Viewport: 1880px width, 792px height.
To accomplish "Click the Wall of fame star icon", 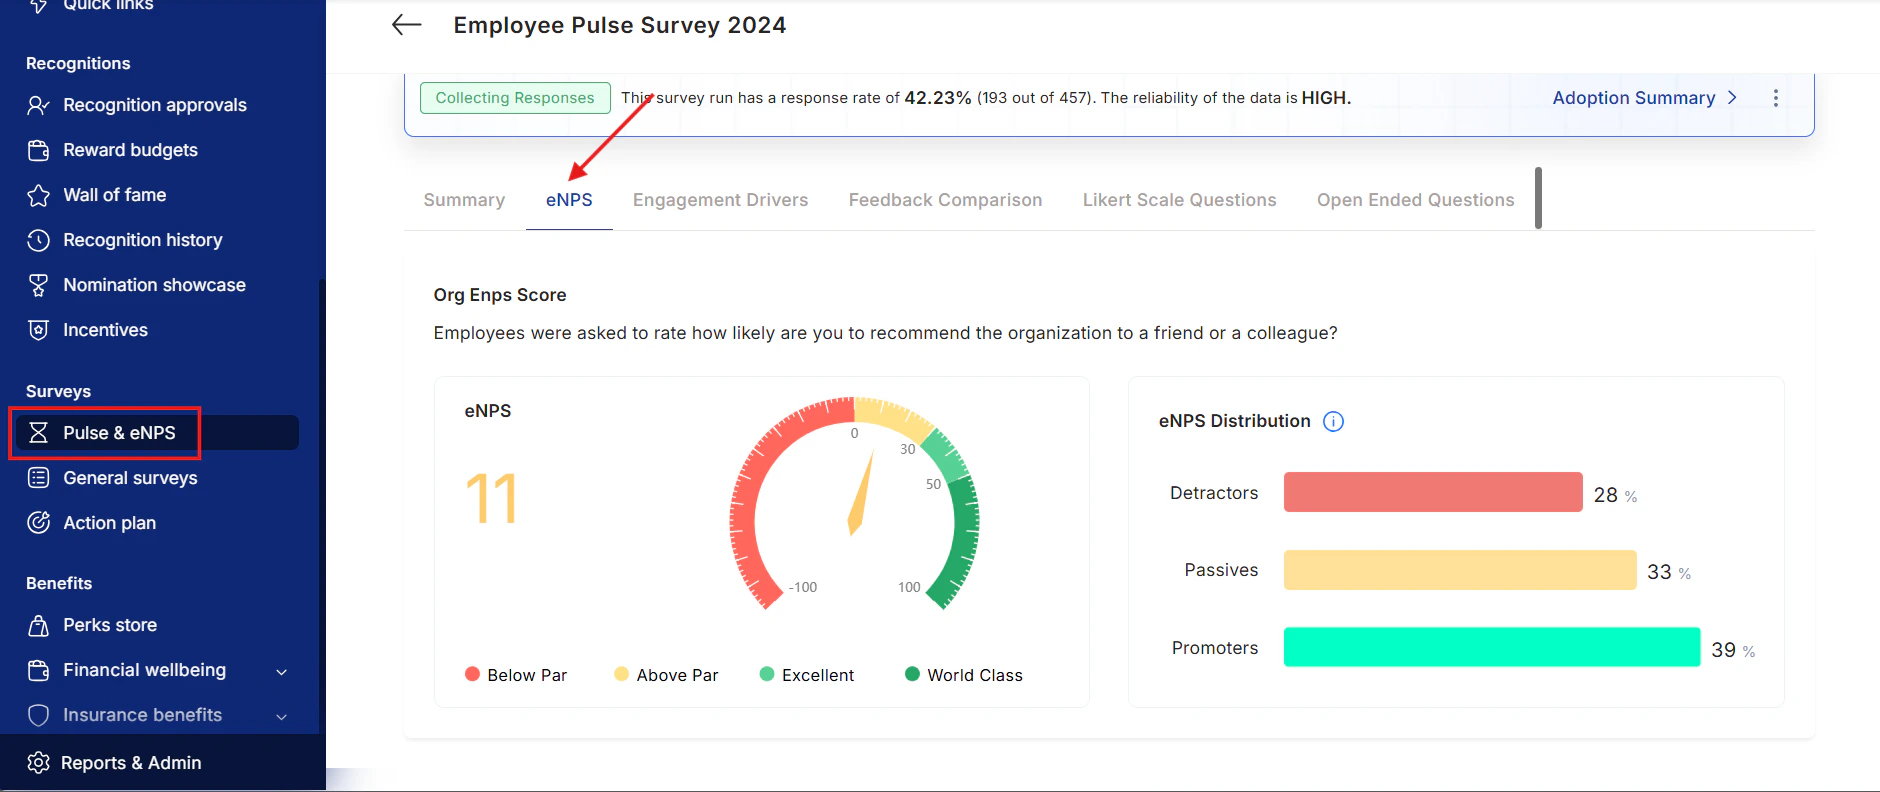I will (38, 195).
